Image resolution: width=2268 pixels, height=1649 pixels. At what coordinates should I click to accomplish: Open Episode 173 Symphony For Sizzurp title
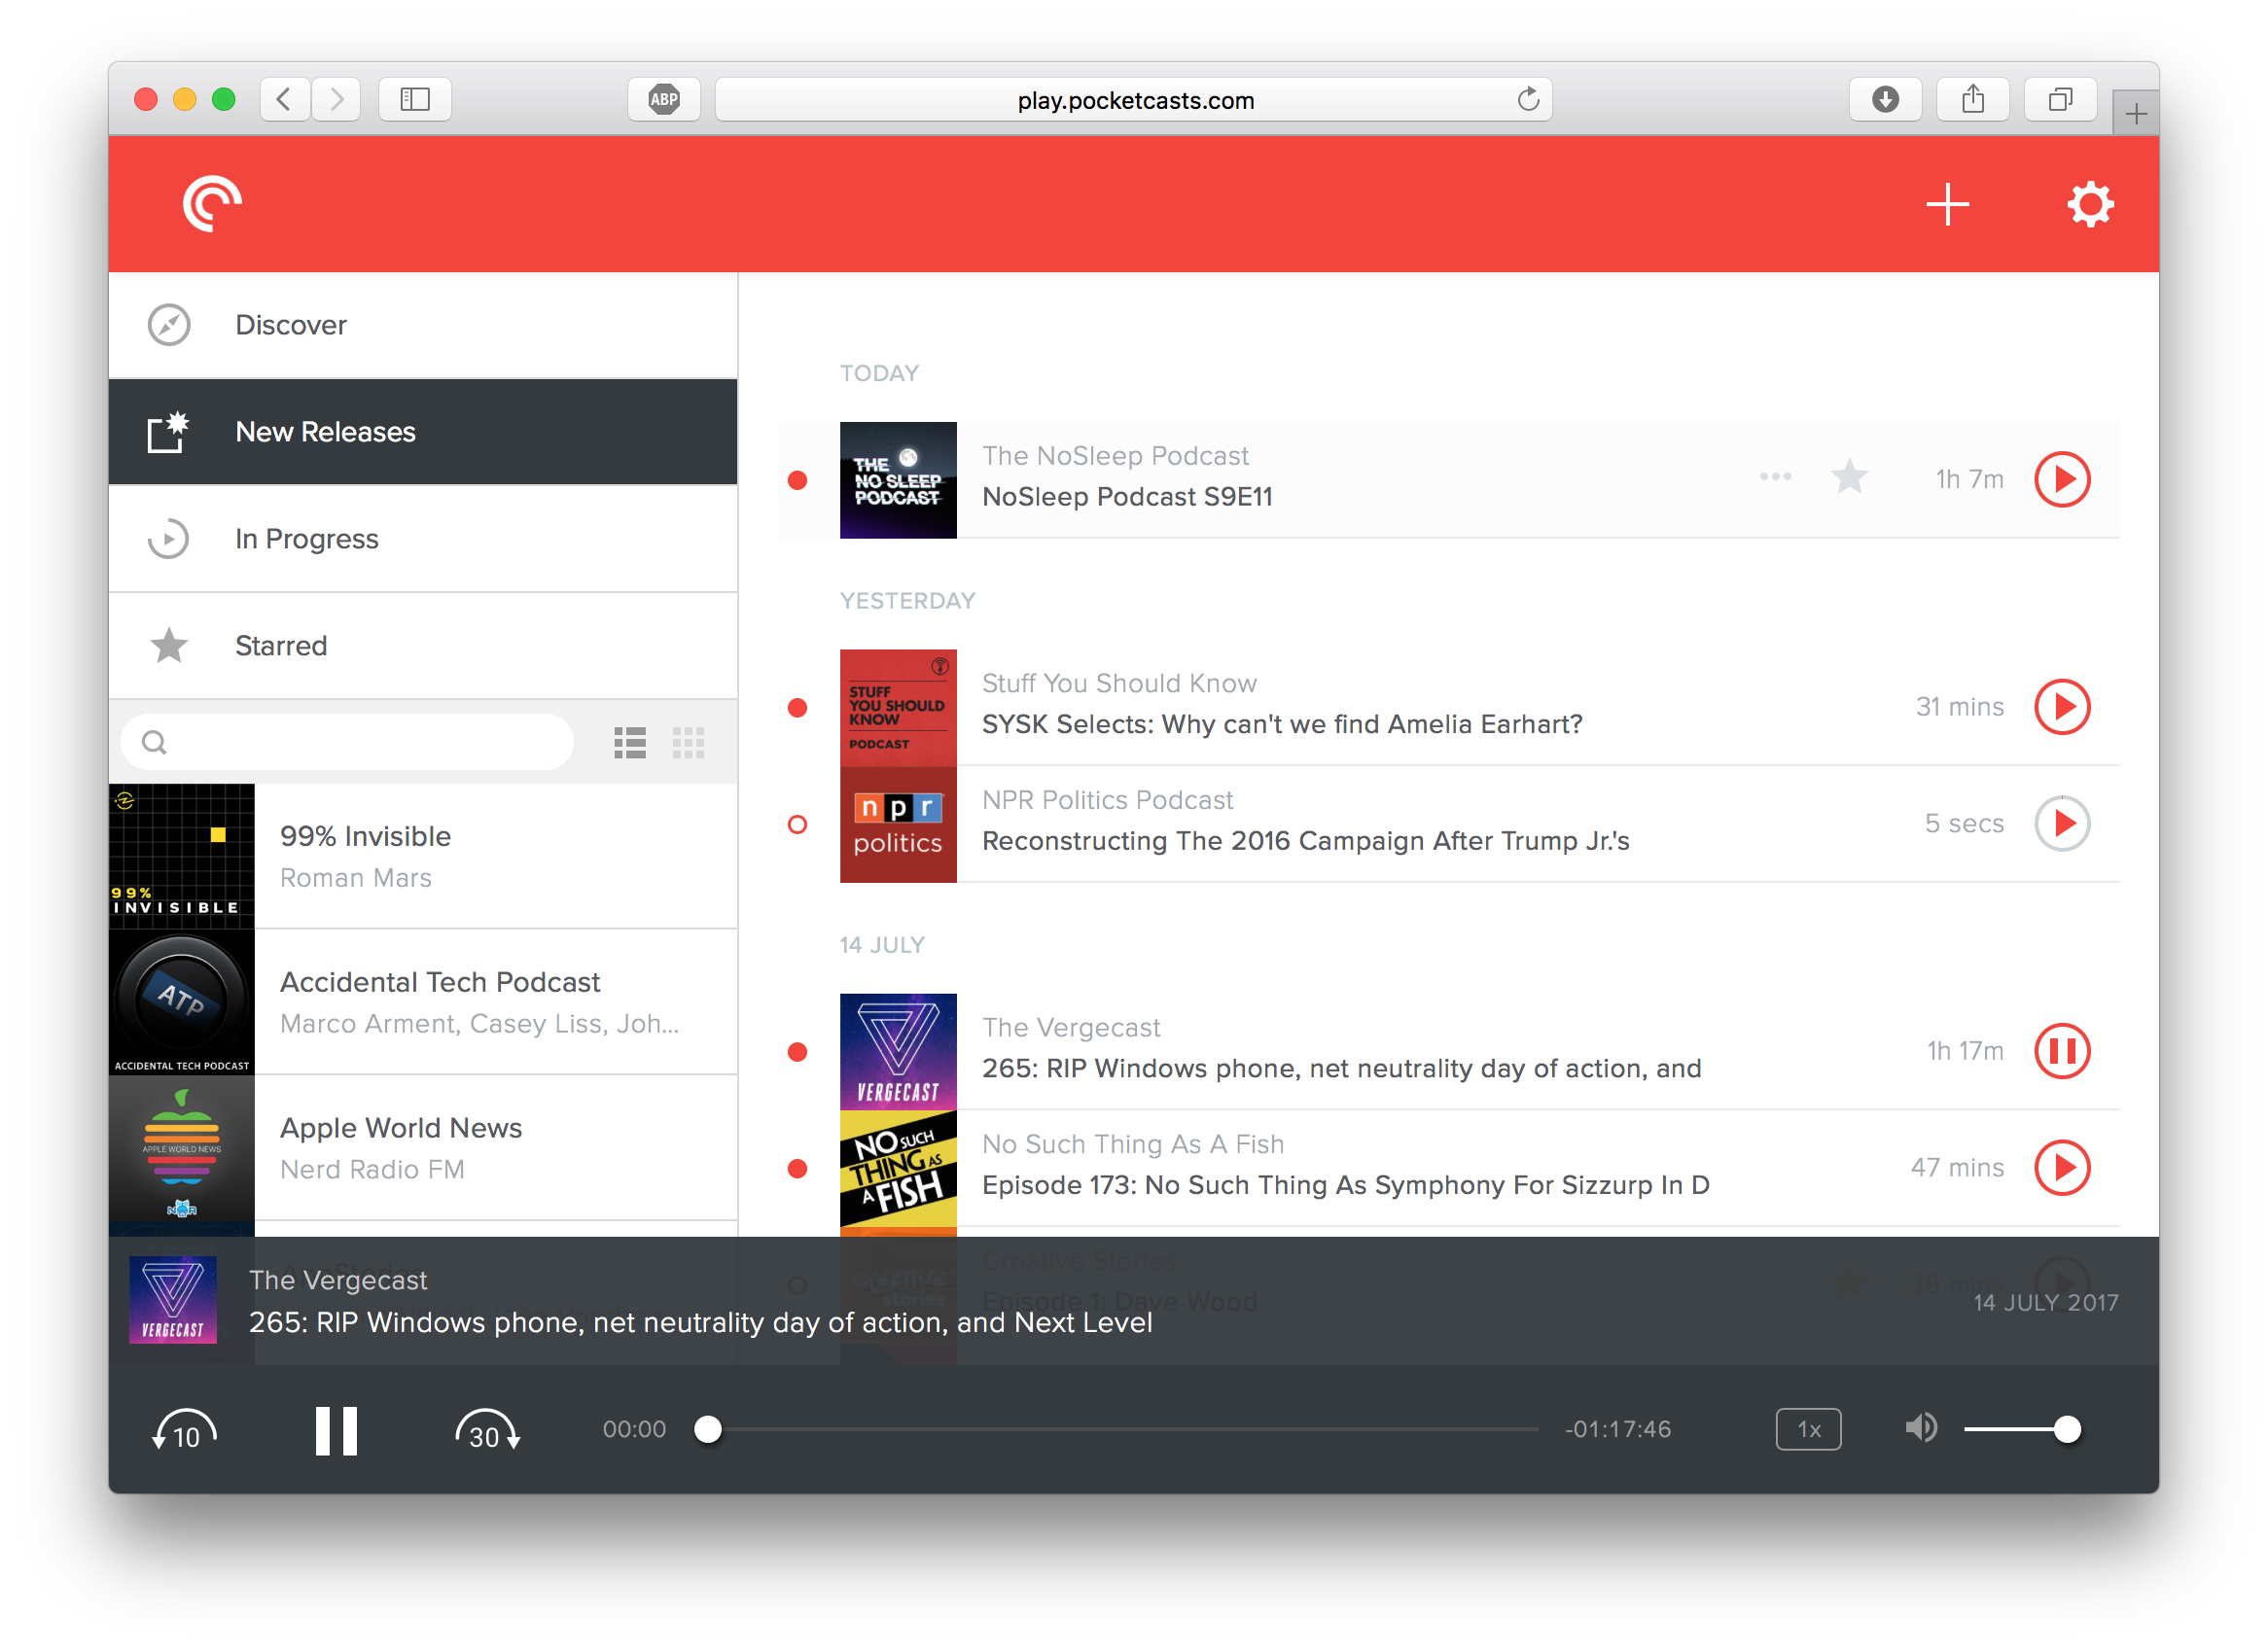[1346, 1186]
